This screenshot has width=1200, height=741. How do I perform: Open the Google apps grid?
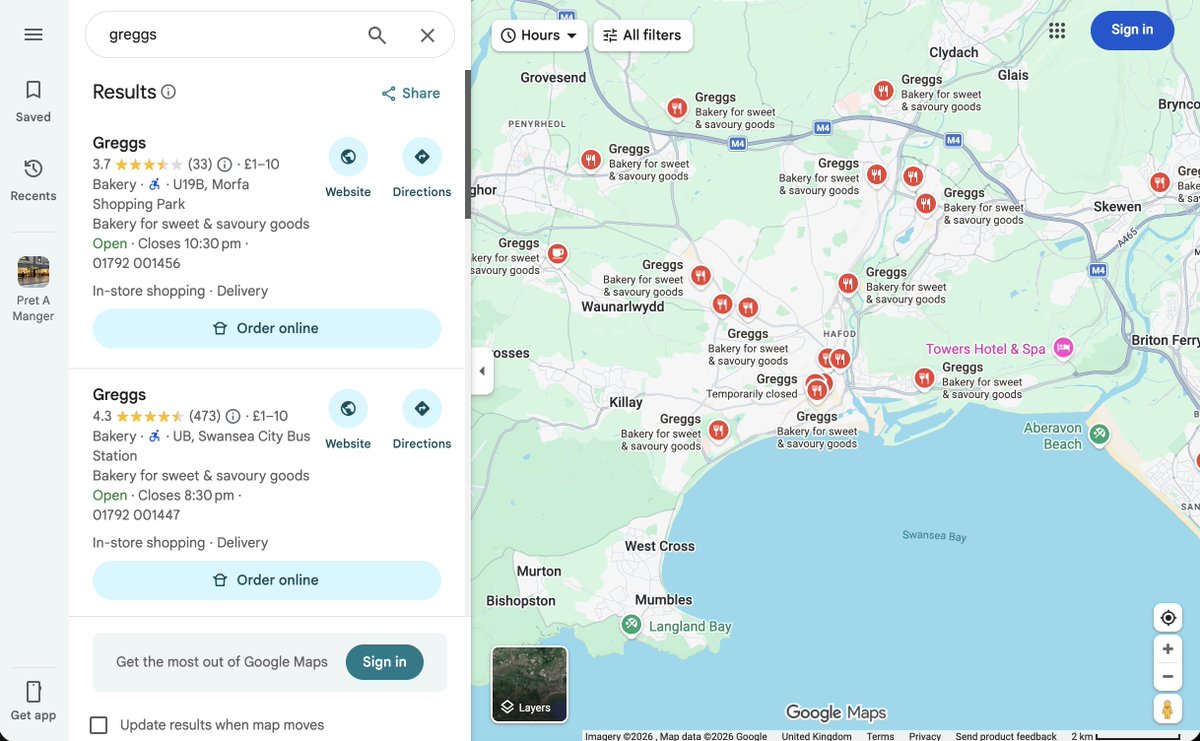pyautogui.click(x=1057, y=31)
